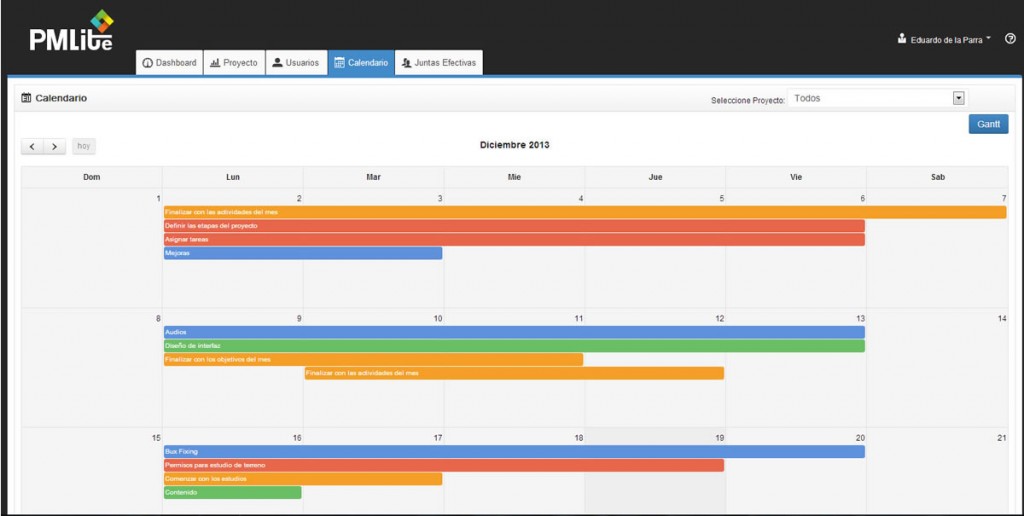Screen dimensions: 1024x516
Task: Open Permisos para estudio de terreno event
Action: click(443, 466)
